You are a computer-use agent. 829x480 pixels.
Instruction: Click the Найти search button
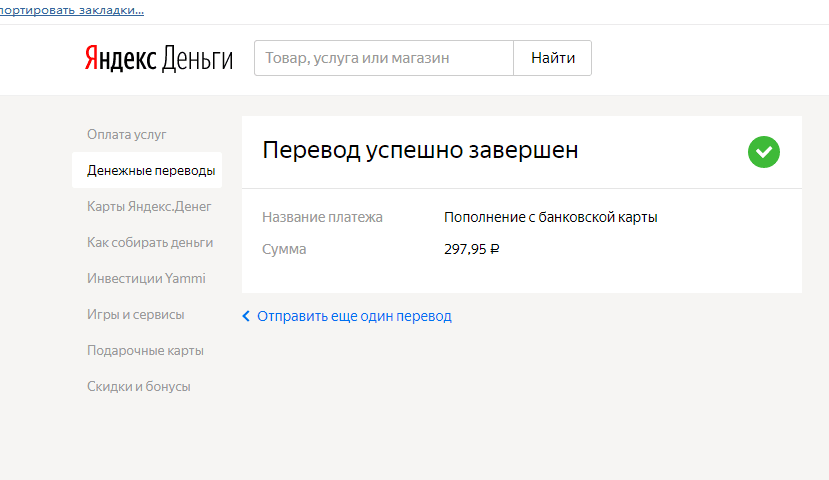point(552,58)
